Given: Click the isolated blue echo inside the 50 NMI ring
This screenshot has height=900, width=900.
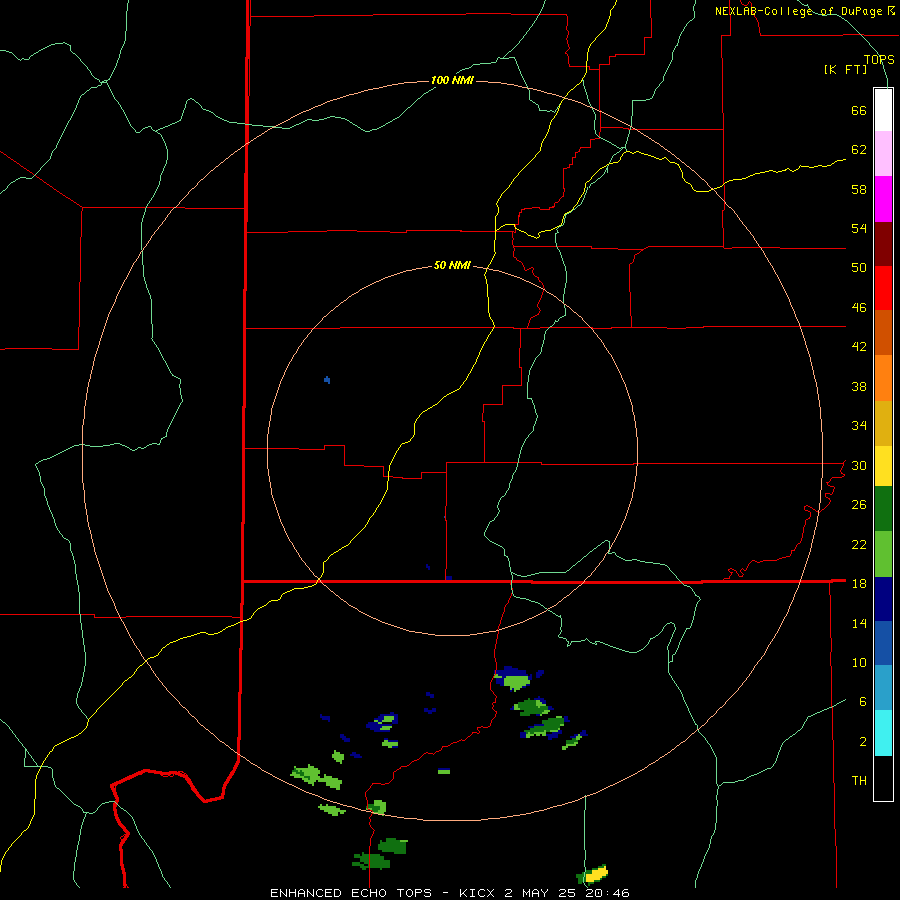Looking at the screenshot, I should [327, 379].
